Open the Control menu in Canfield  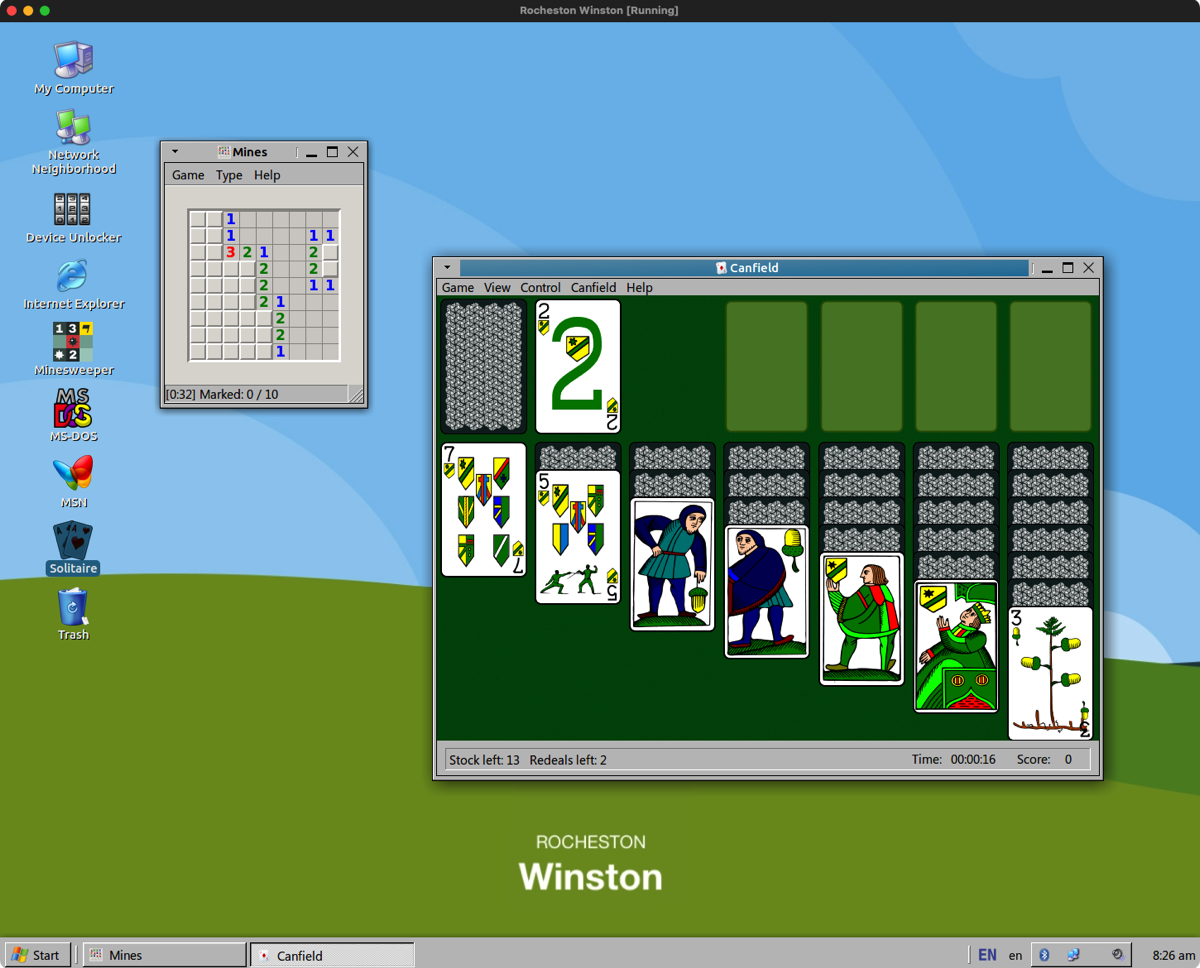(540, 288)
